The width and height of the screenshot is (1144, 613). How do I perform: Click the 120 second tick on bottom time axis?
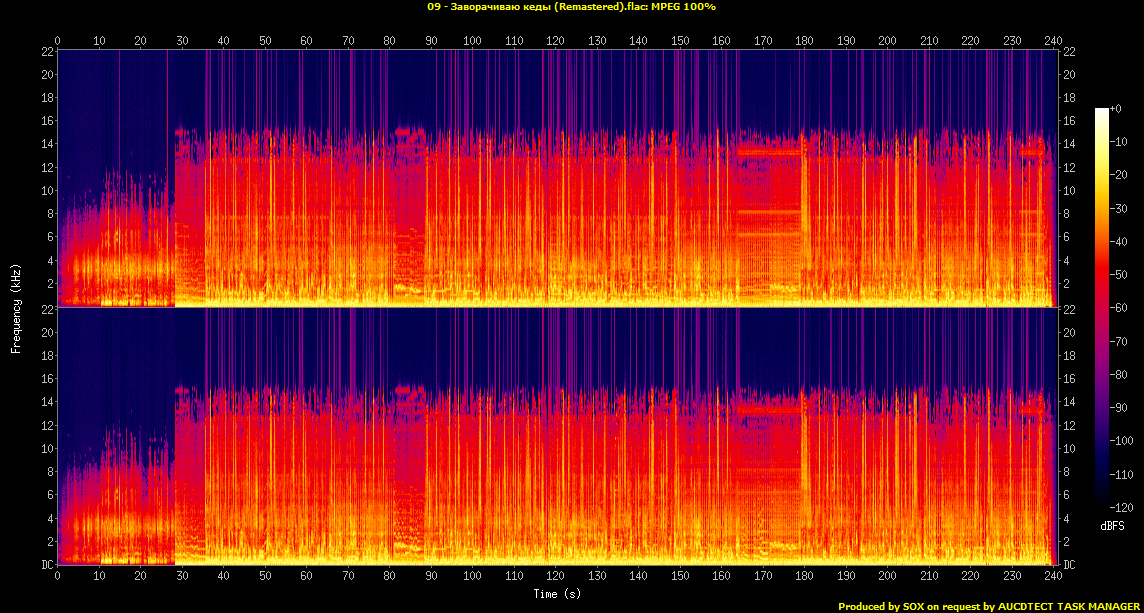[555, 577]
